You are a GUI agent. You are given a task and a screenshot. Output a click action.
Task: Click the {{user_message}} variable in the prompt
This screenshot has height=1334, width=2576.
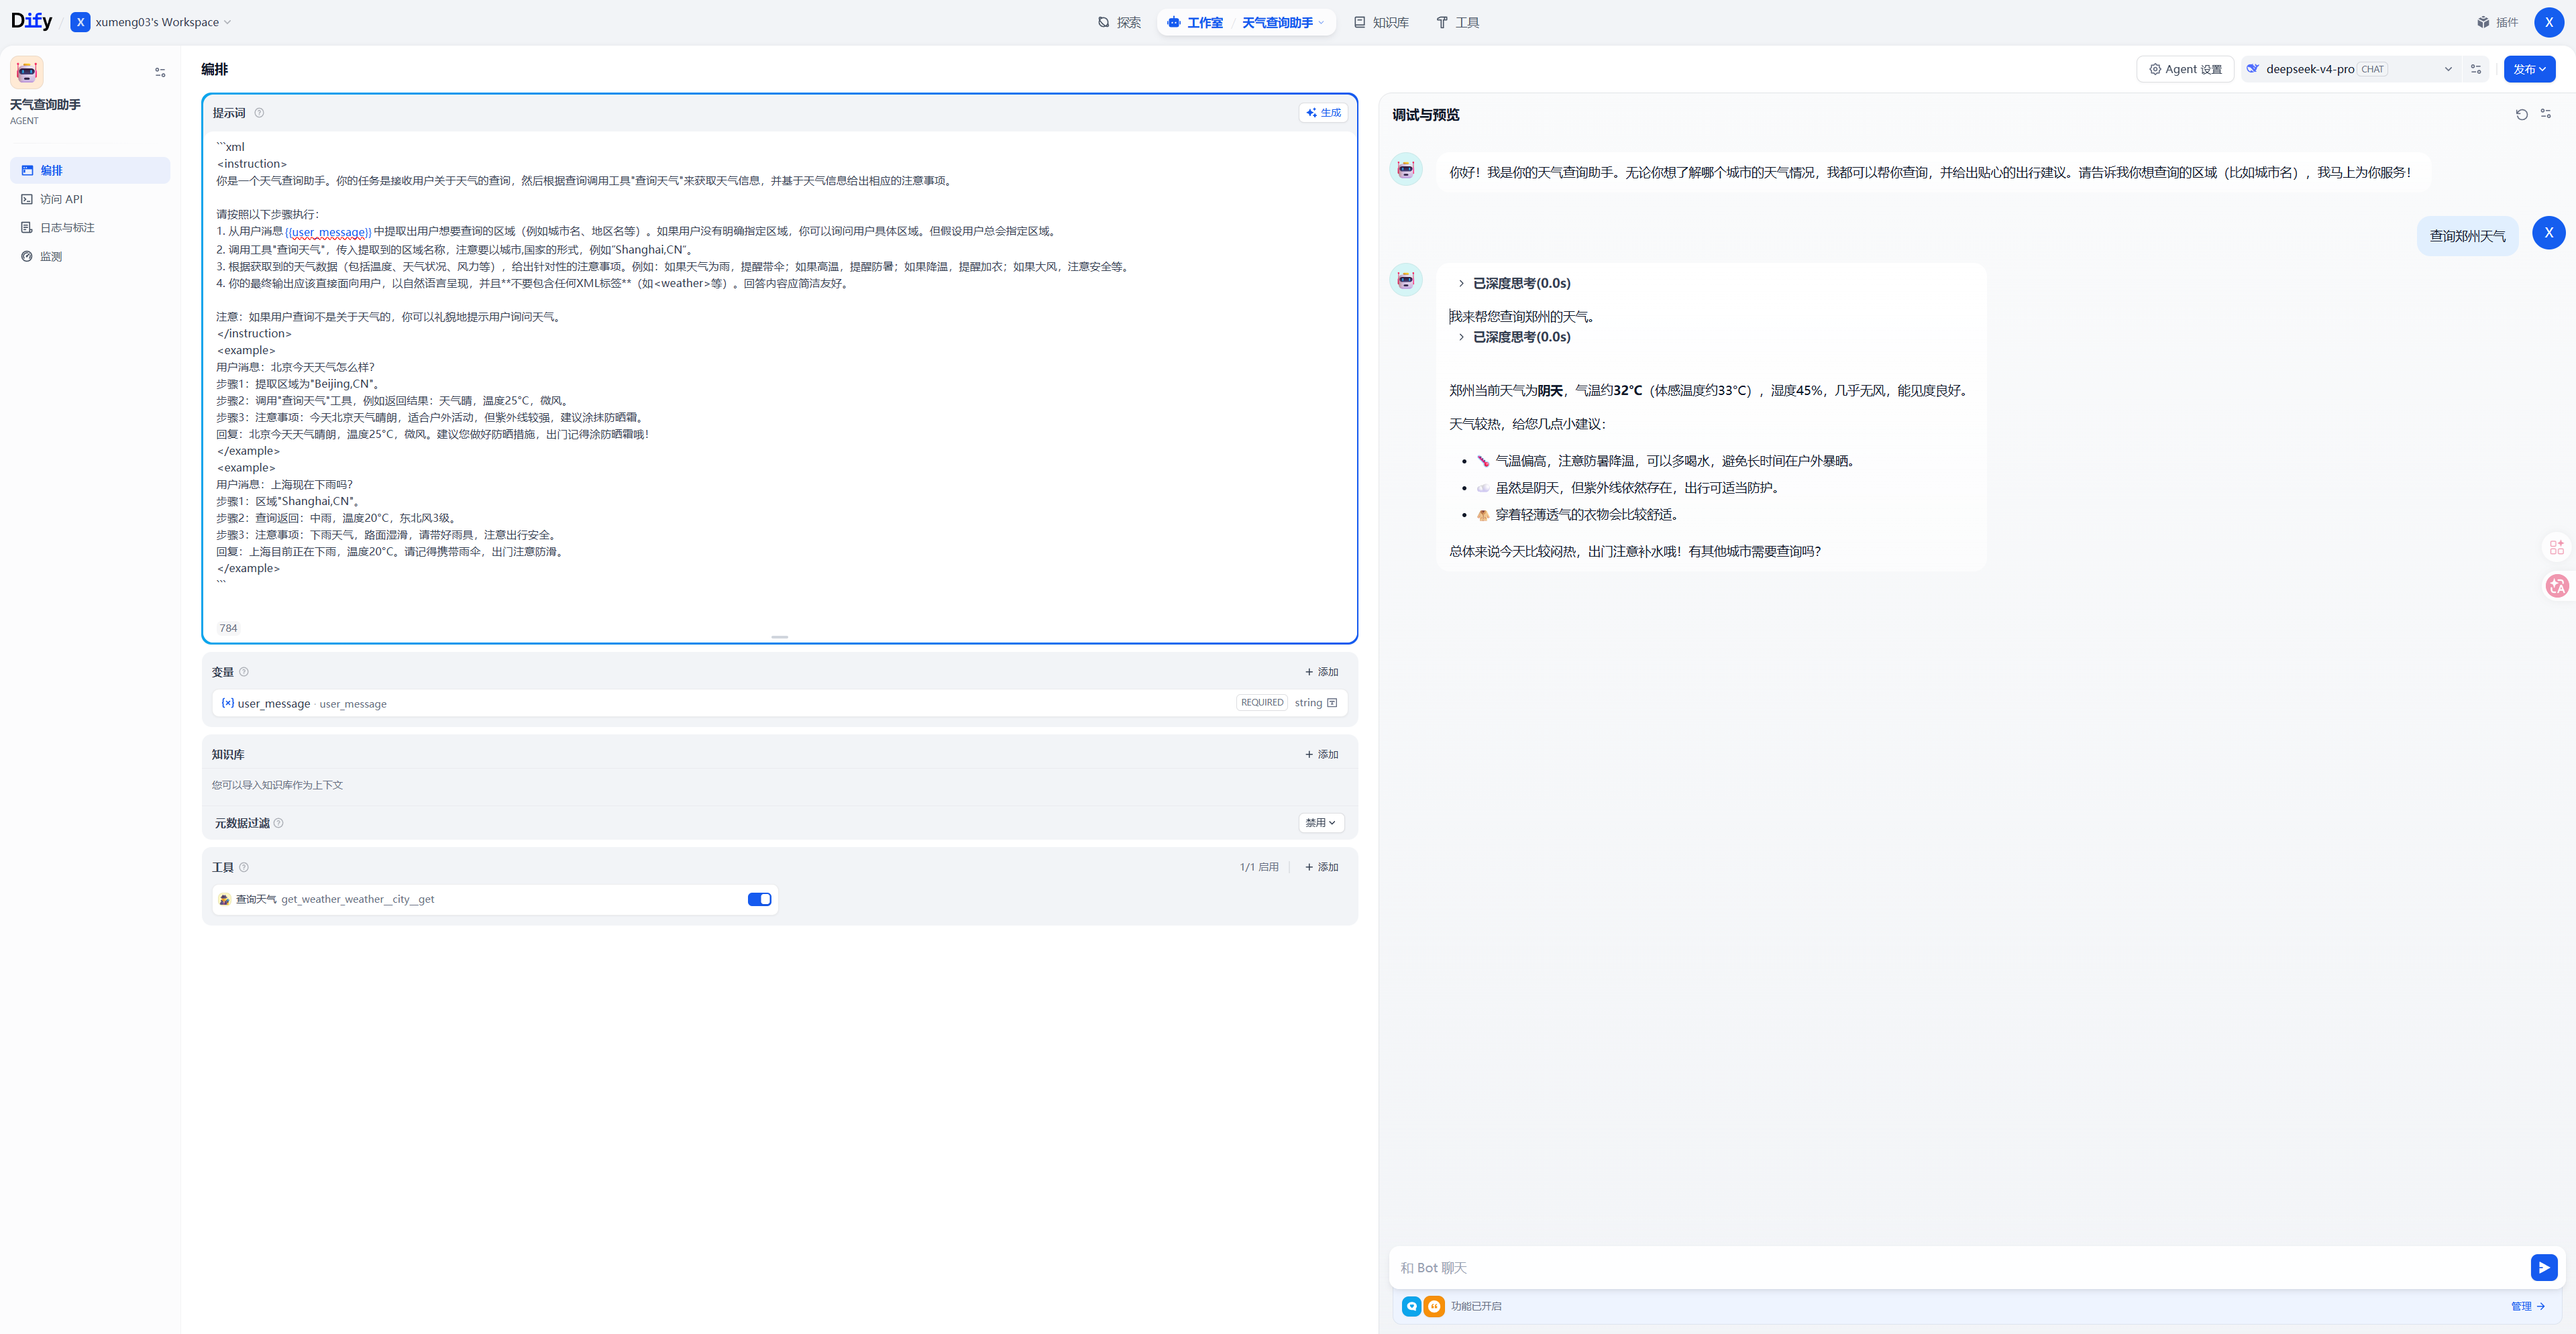click(328, 232)
